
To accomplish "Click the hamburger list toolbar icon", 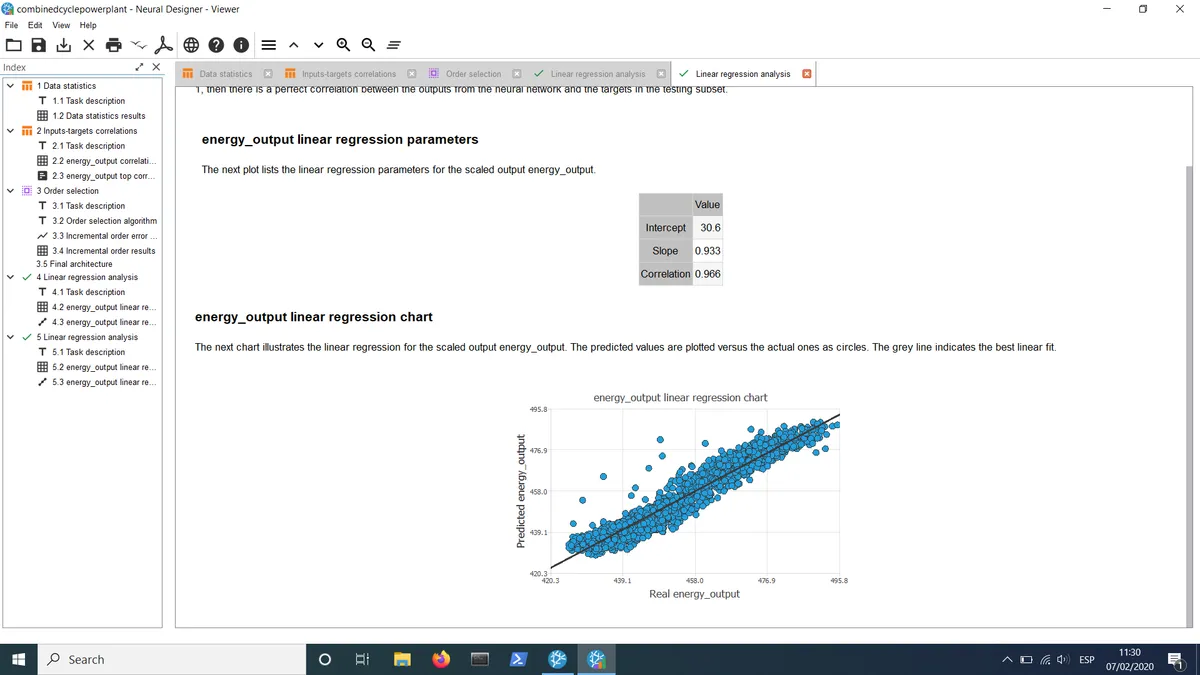I will [268, 44].
